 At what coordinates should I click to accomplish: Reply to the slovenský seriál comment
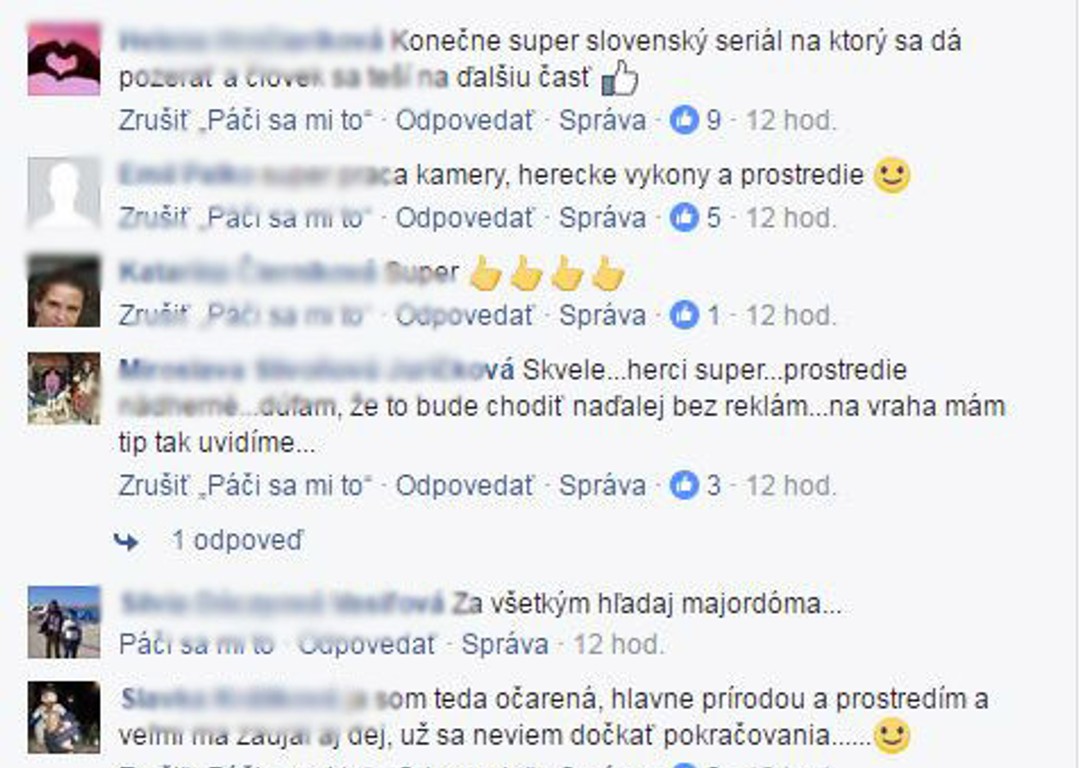(x=464, y=121)
